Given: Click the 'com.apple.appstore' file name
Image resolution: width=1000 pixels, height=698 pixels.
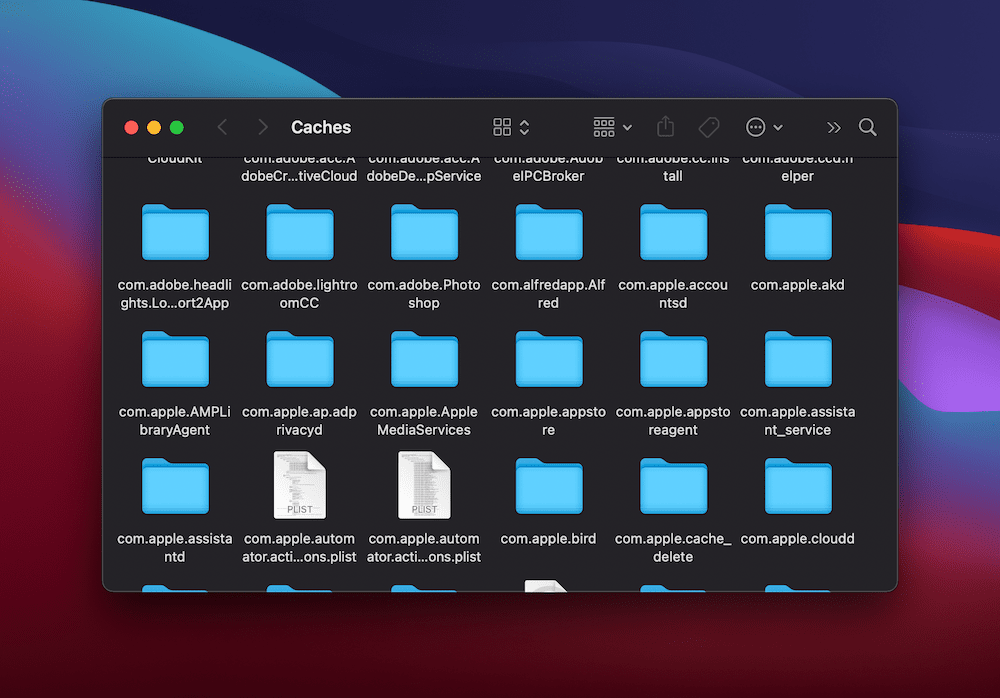Looking at the screenshot, I should tap(548, 421).
